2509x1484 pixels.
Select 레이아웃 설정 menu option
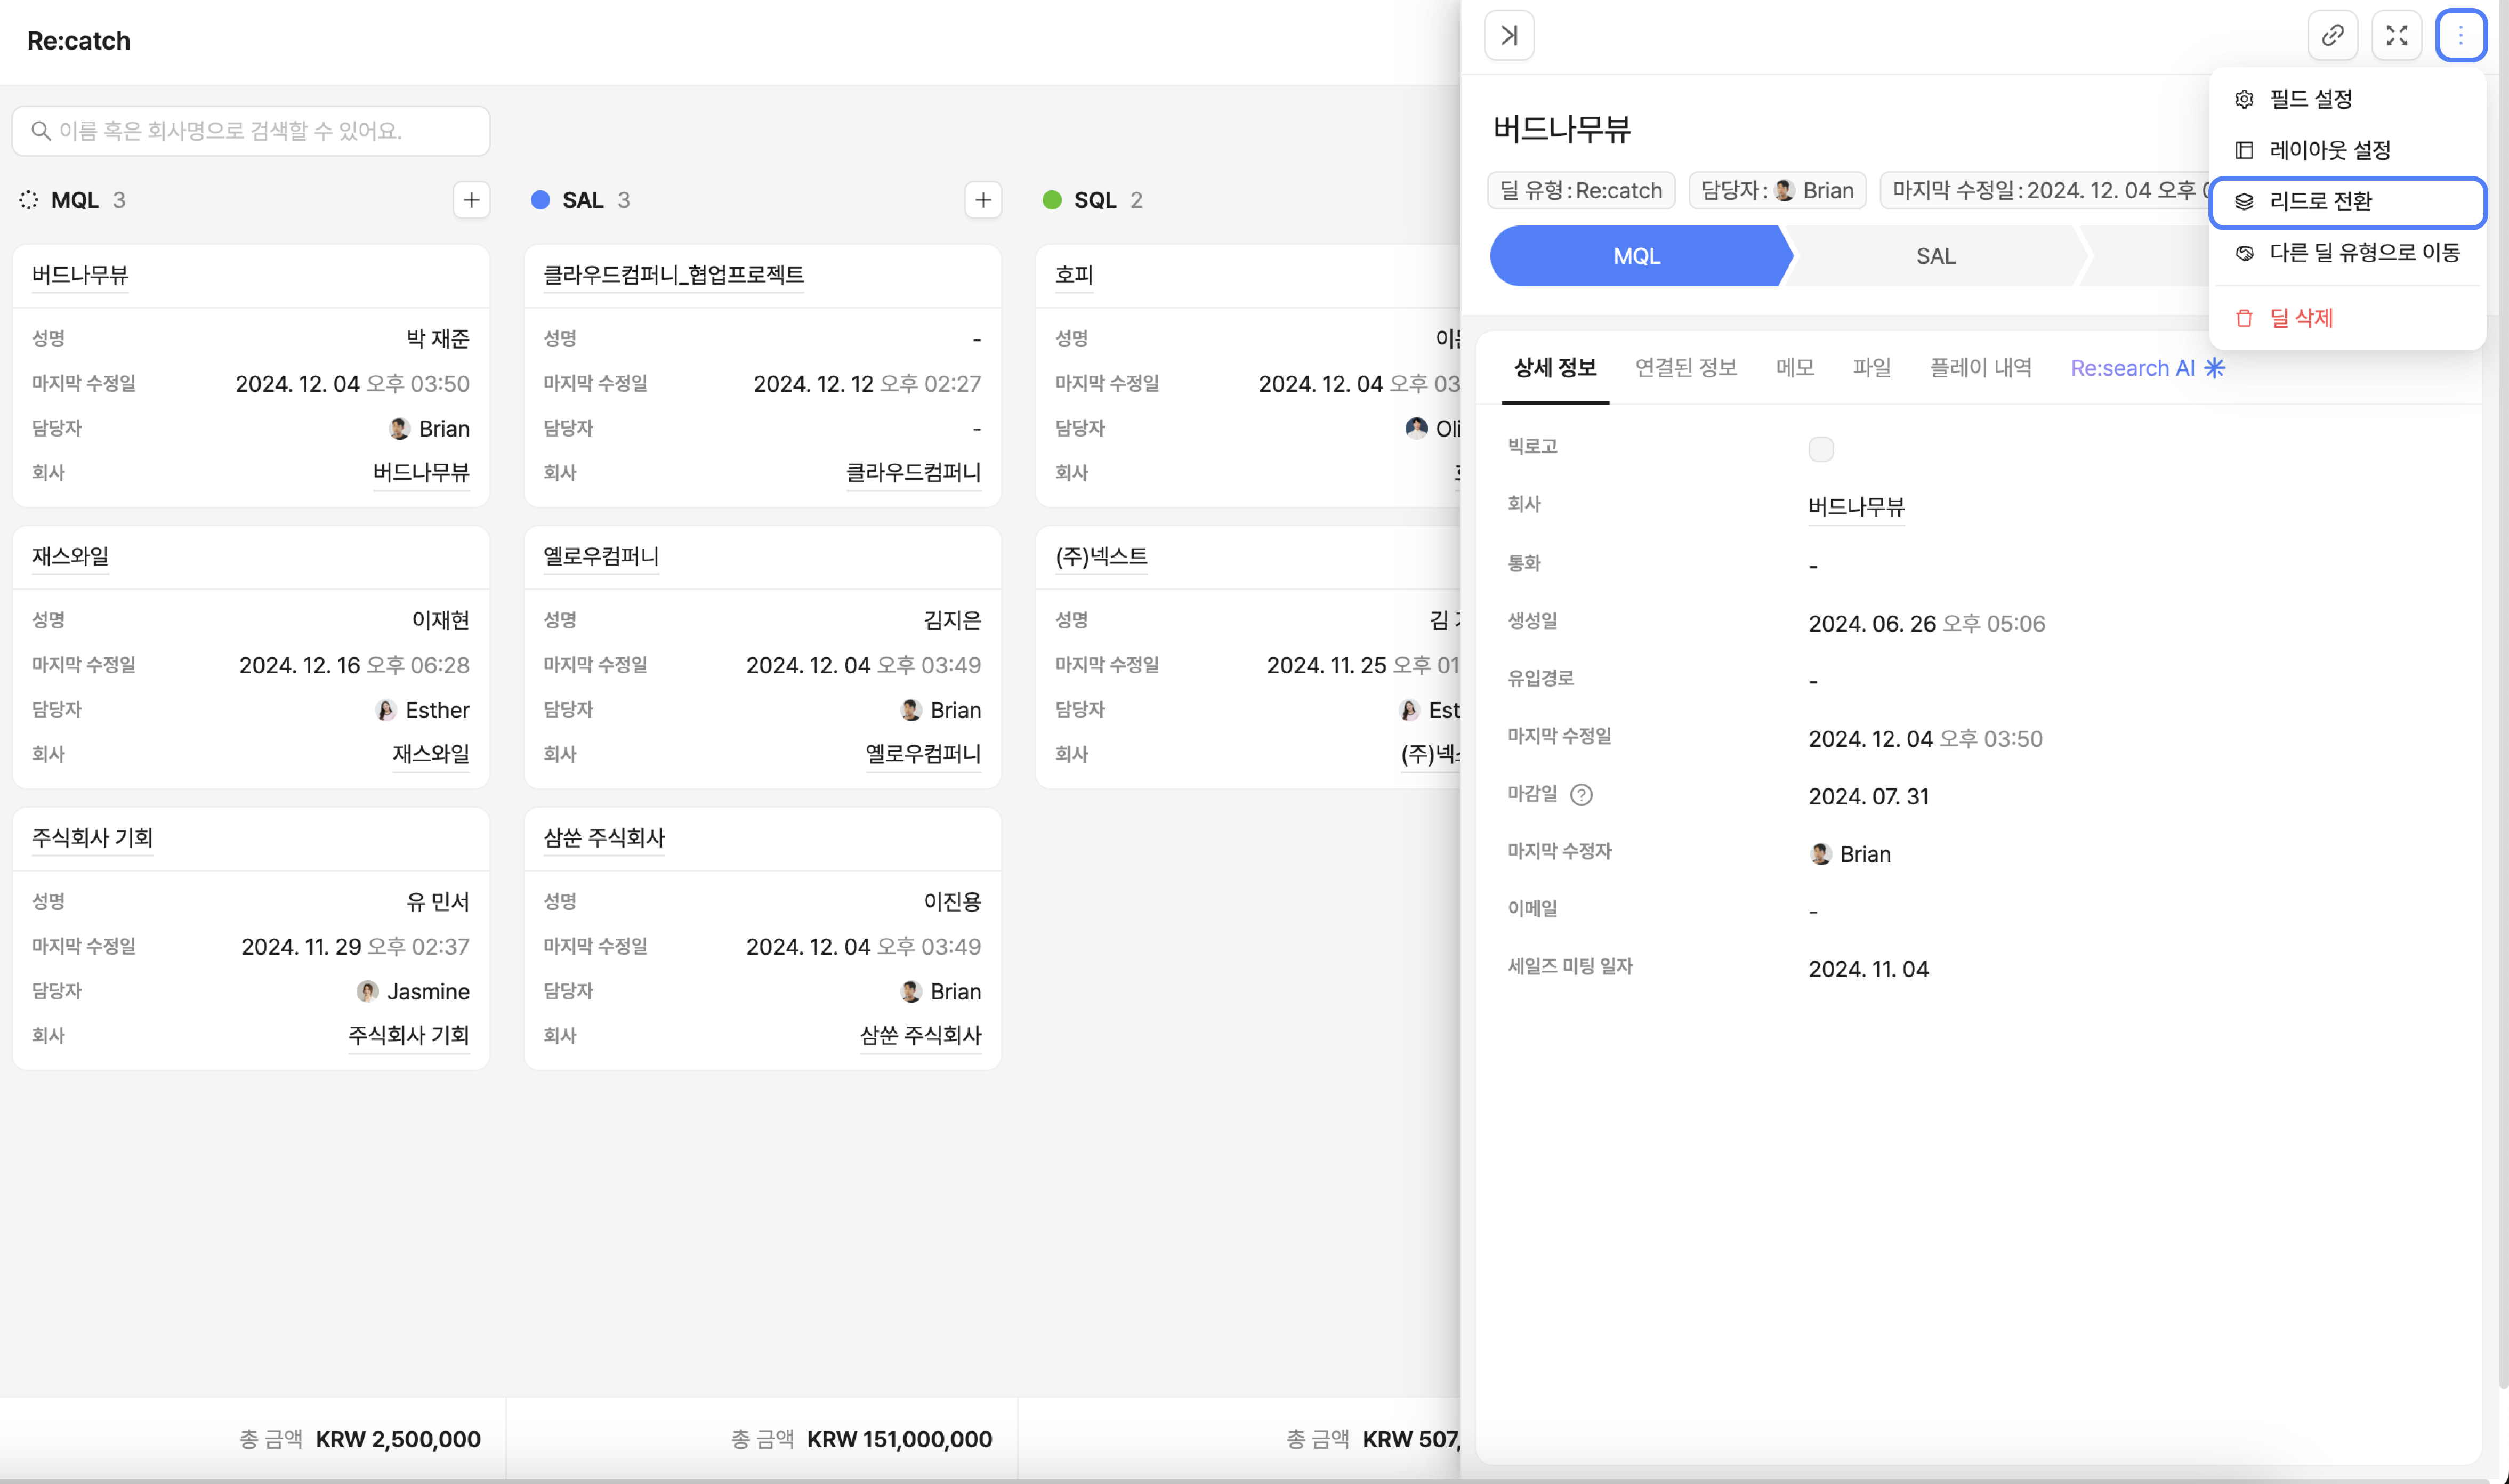tap(2329, 150)
